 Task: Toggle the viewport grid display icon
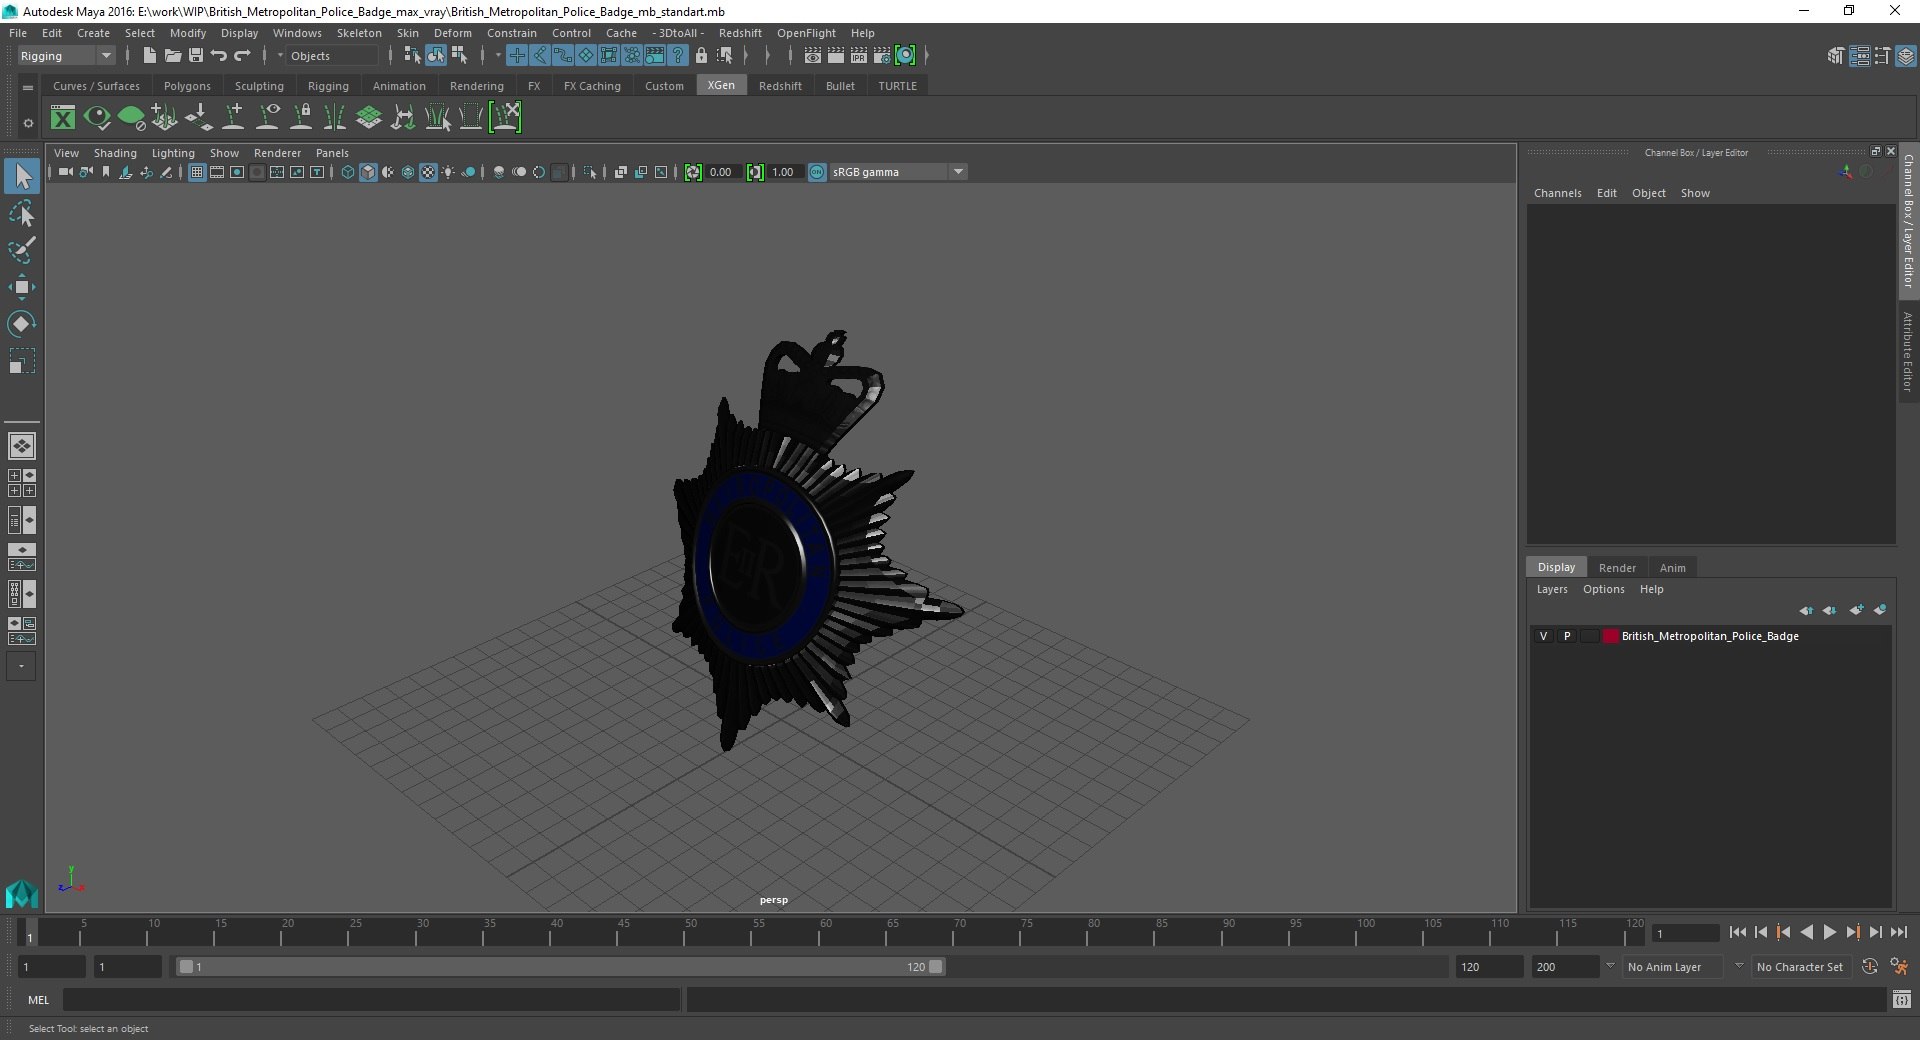pos(197,172)
